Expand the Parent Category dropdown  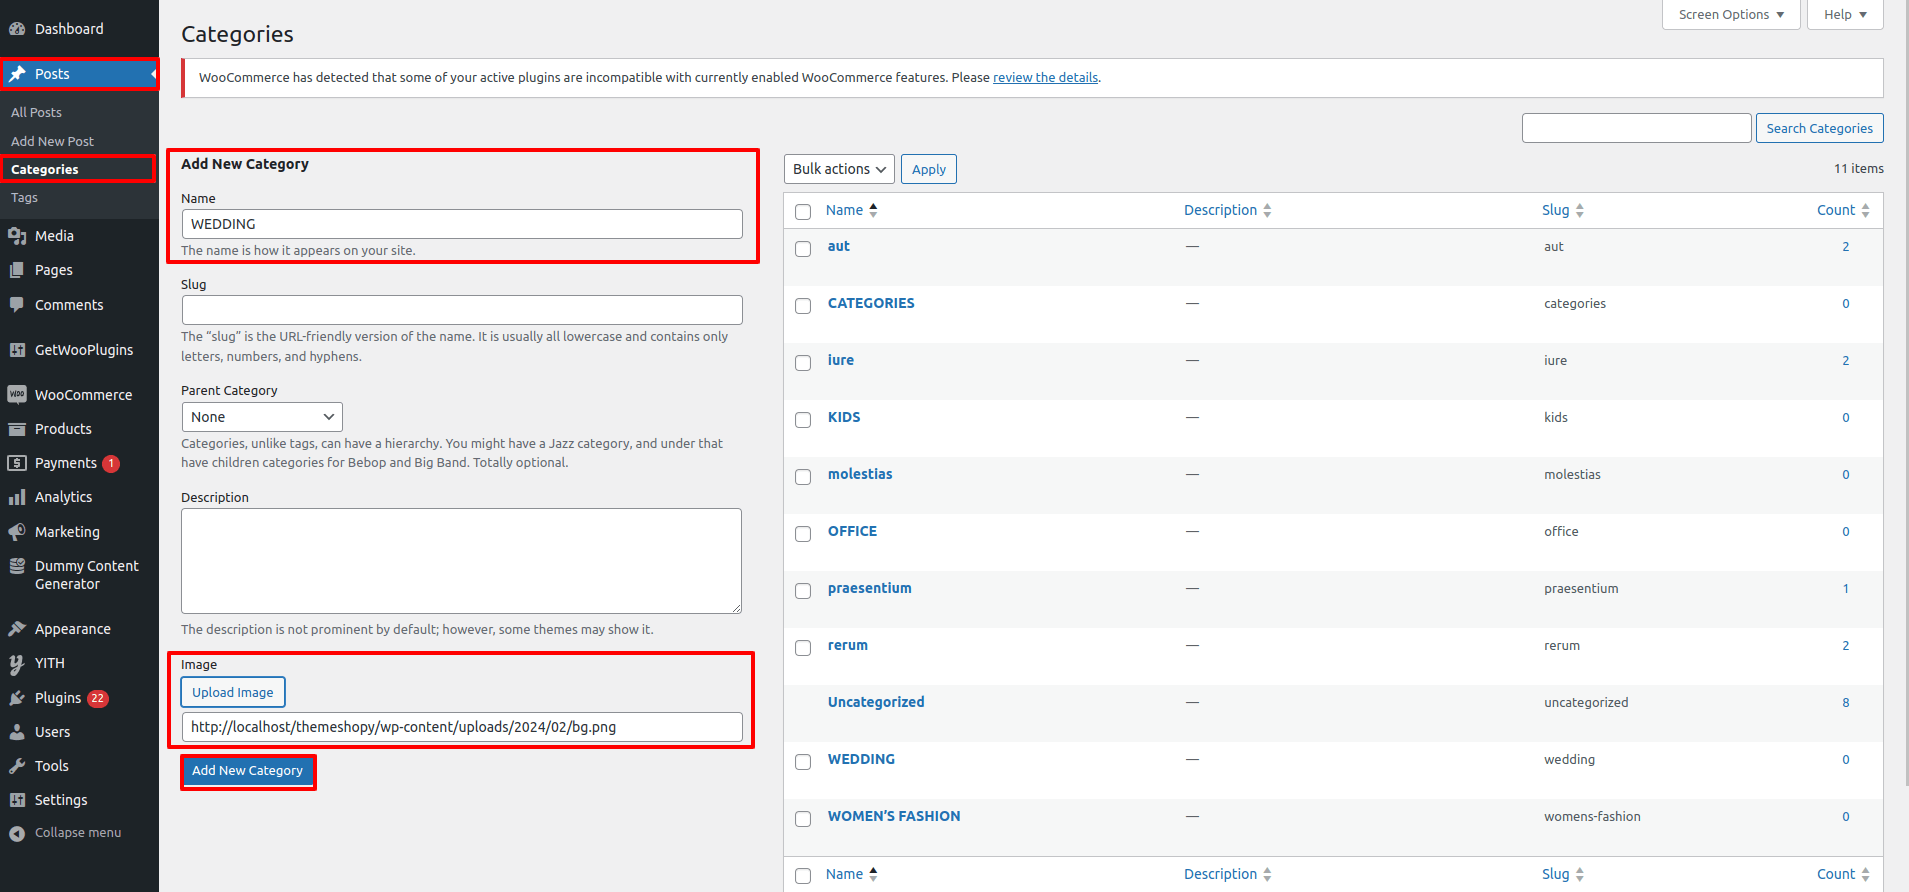(x=262, y=417)
